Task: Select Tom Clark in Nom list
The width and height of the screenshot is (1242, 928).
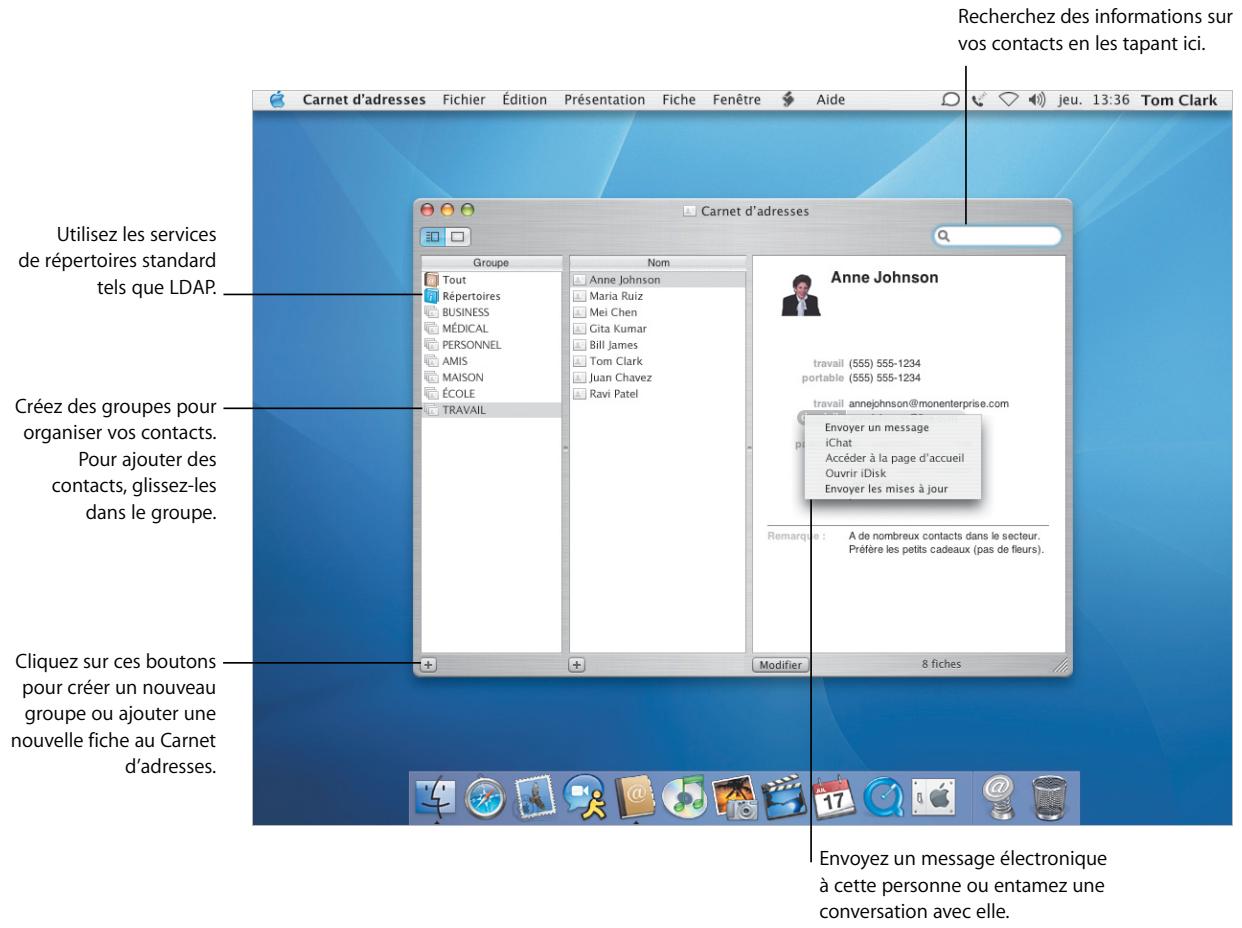Action: (658, 361)
